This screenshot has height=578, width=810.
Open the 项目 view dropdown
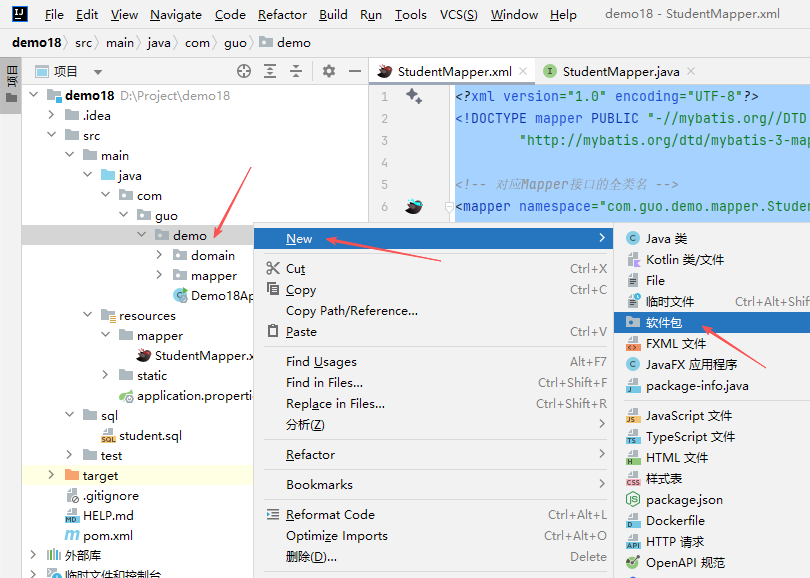(97, 72)
